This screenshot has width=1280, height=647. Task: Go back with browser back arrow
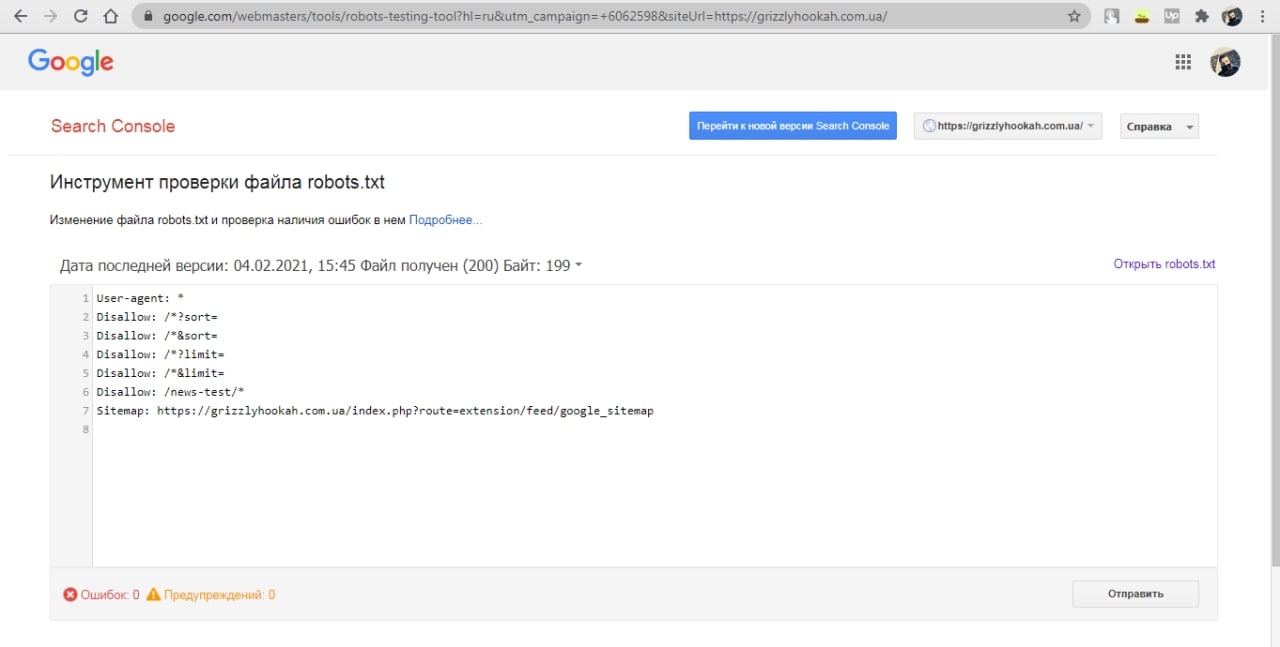tap(20, 16)
